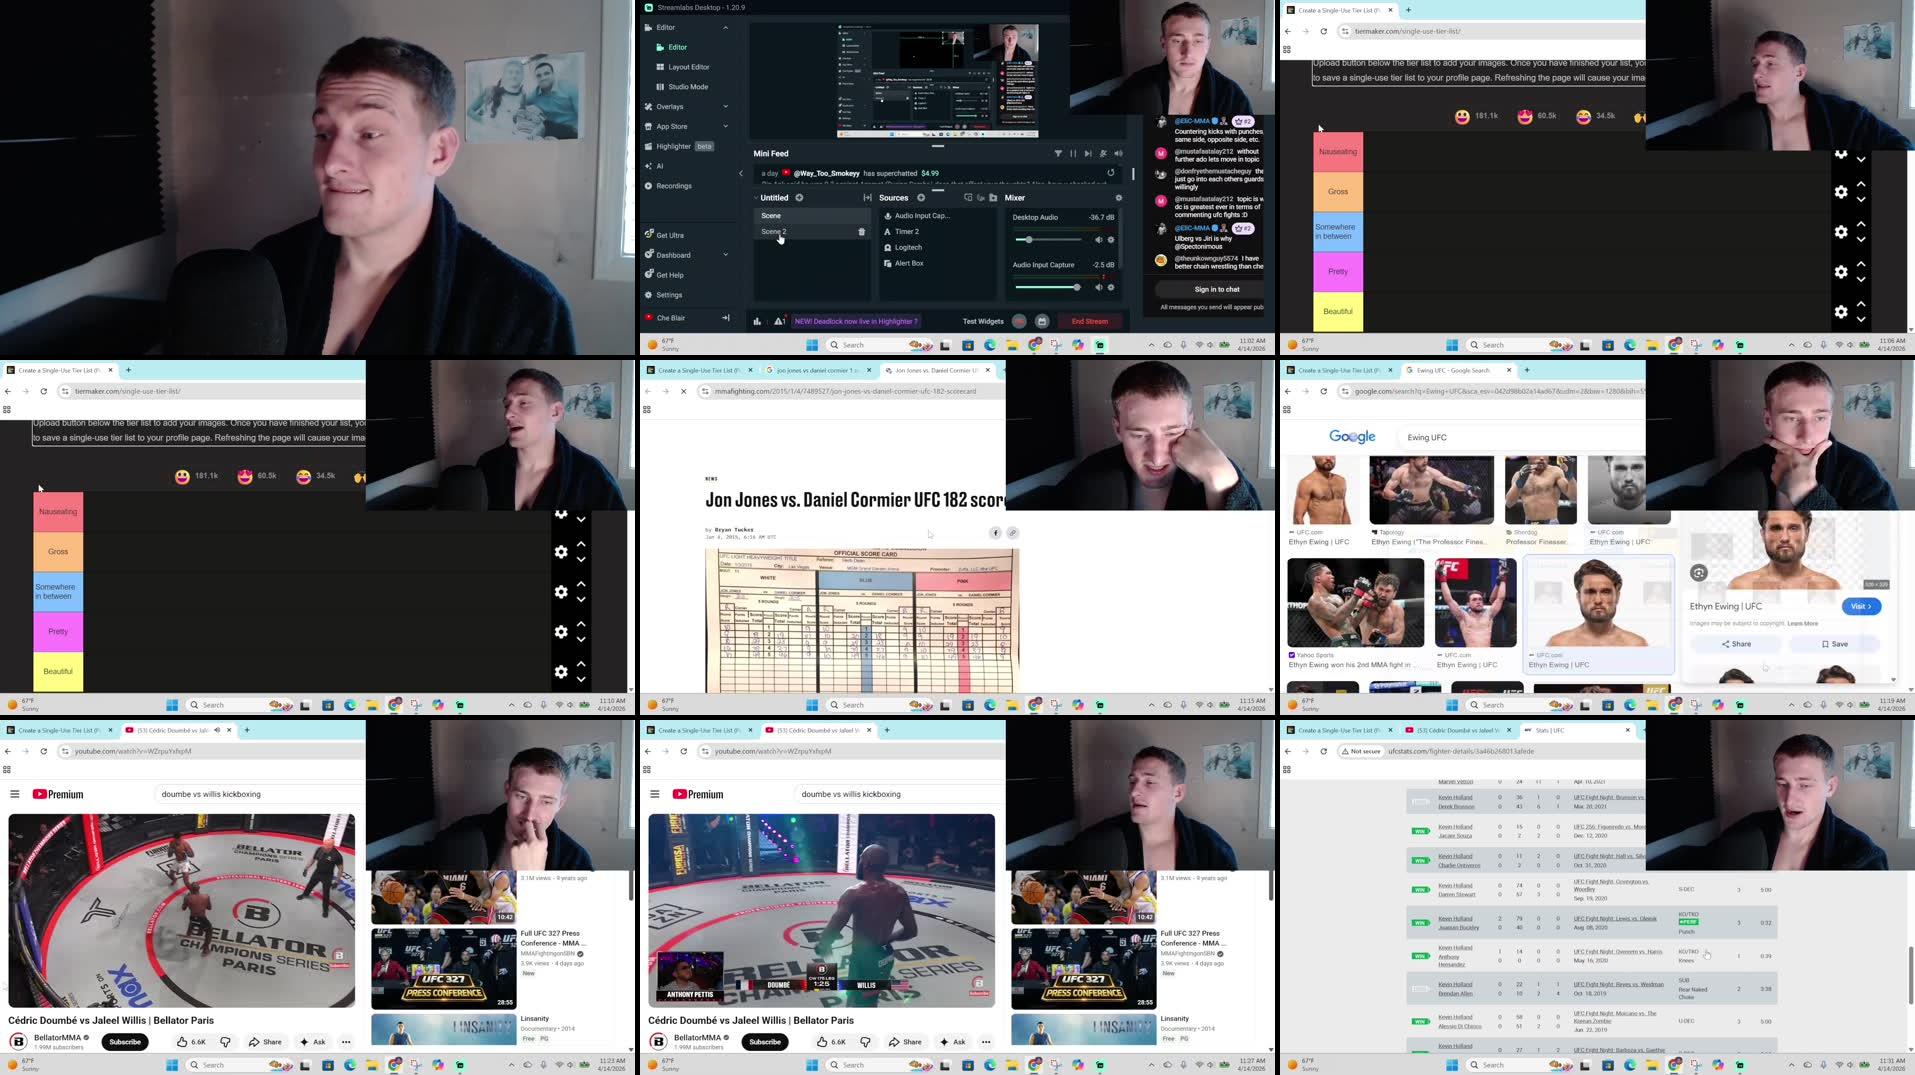The height and width of the screenshot is (1075, 1915).
Task: Delete Scene 2 with the trash icon
Action: coord(861,231)
